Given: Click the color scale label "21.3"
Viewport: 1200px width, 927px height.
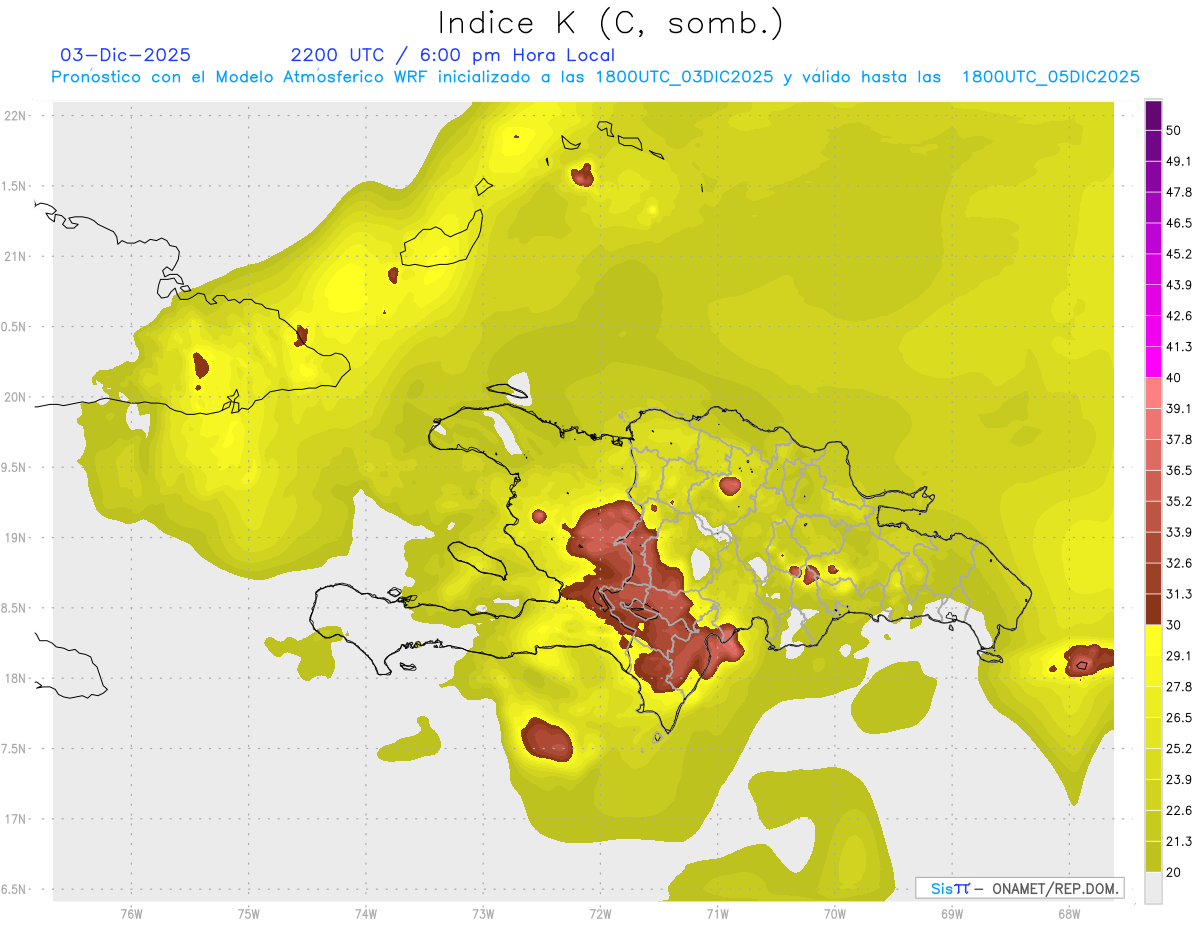Looking at the screenshot, I should 1179,841.
